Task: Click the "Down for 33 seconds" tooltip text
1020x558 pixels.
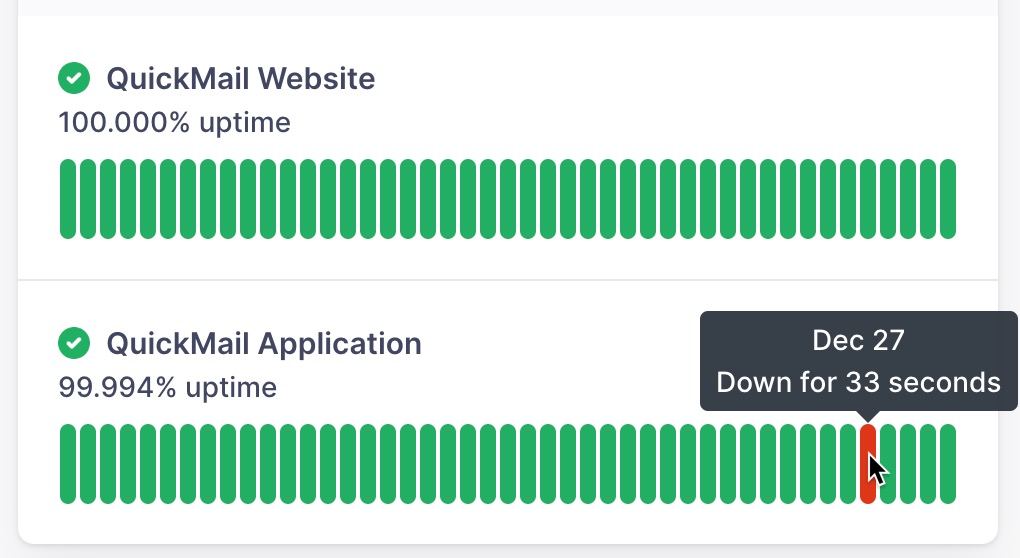Action: click(x=858, y=382)
